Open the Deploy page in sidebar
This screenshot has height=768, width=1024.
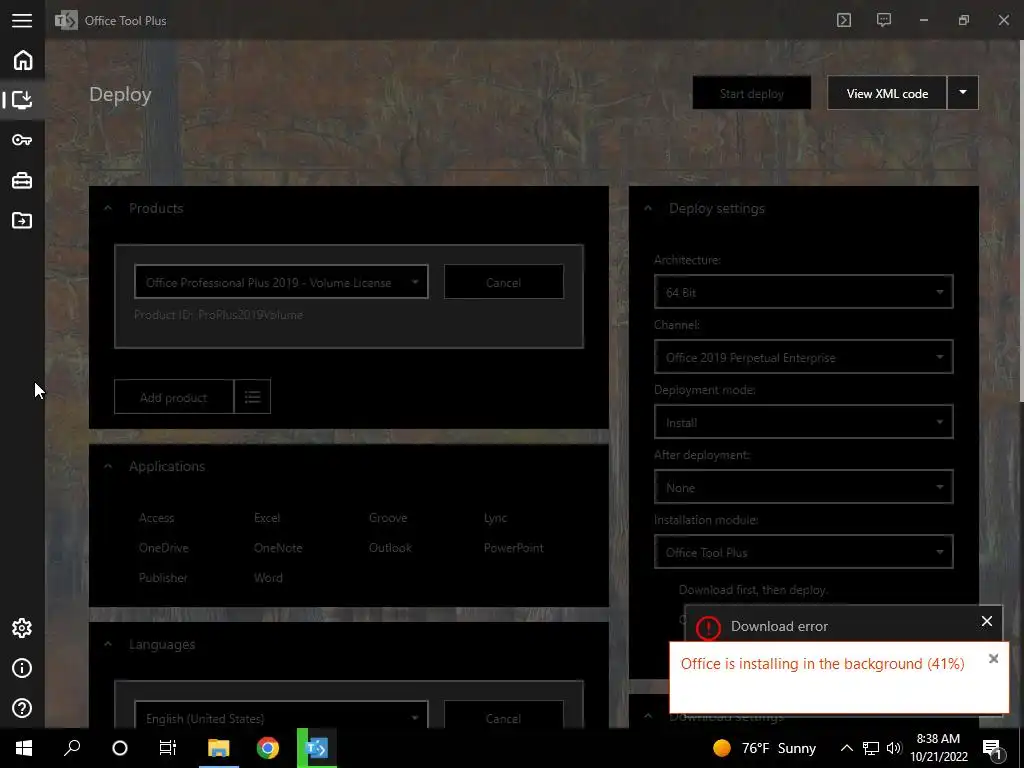[x=22, y=99]
